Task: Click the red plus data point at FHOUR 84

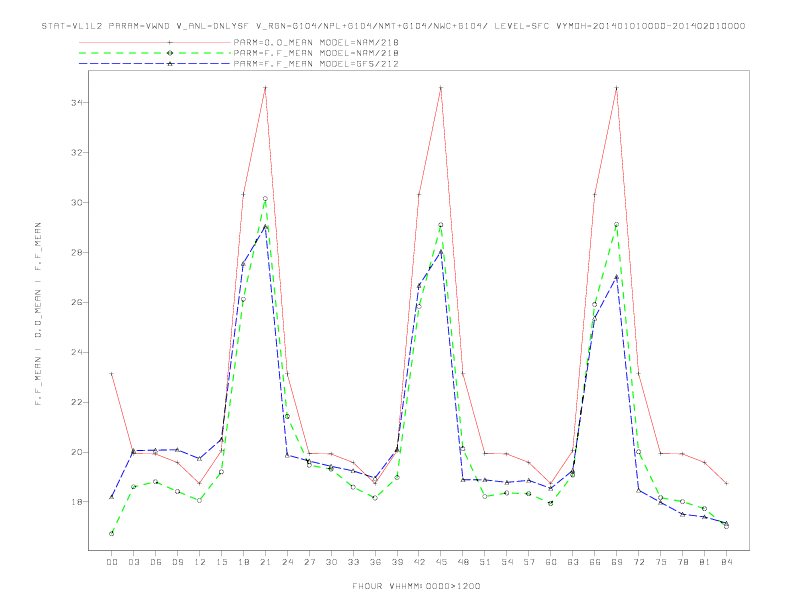Action: click(x=726, y=484)
